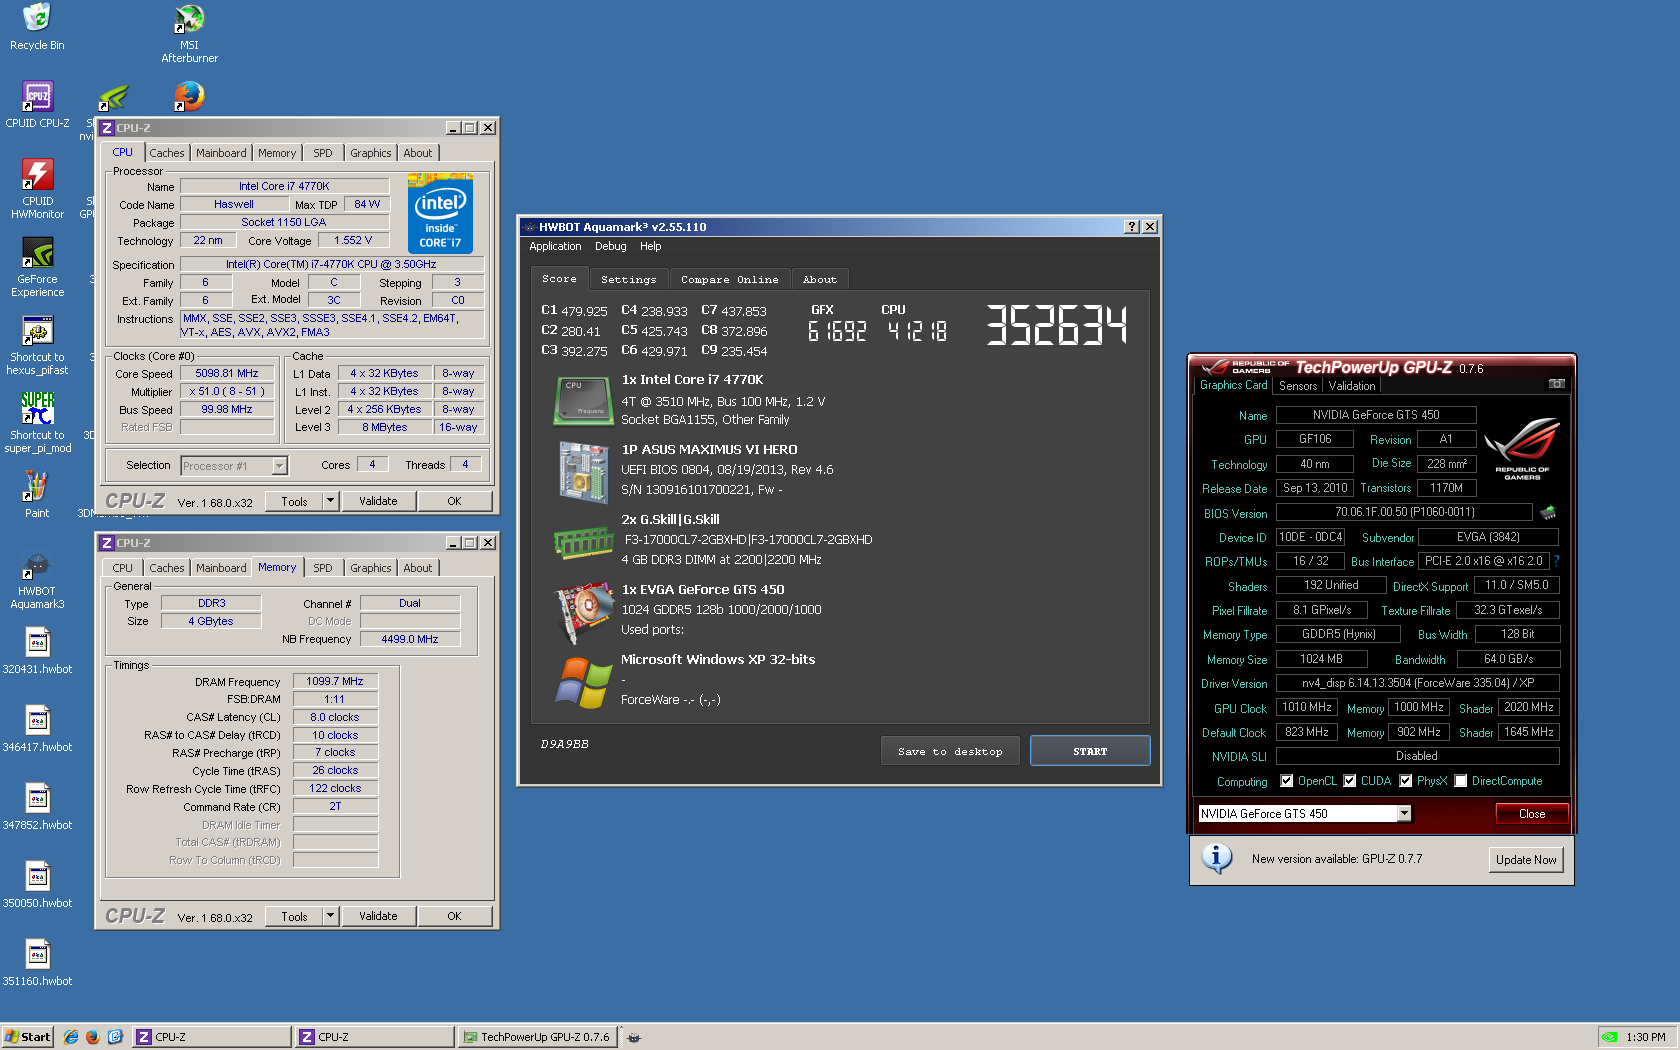
Task: Switch to Sensors tab in GPU-Z
Action: point(1298,386)
